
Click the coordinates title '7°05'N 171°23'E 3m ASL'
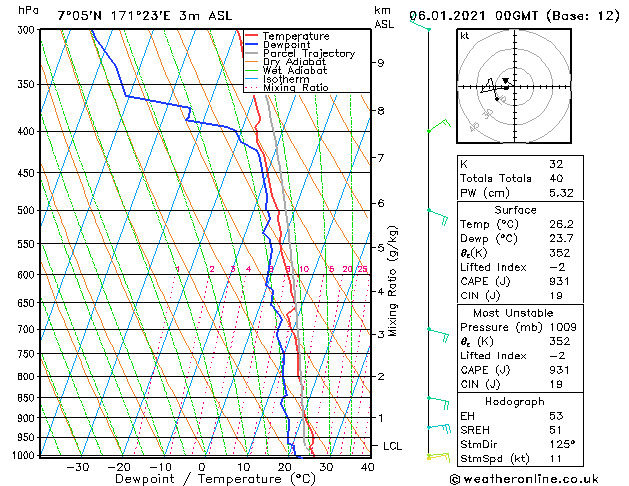(x=145, y=16)
